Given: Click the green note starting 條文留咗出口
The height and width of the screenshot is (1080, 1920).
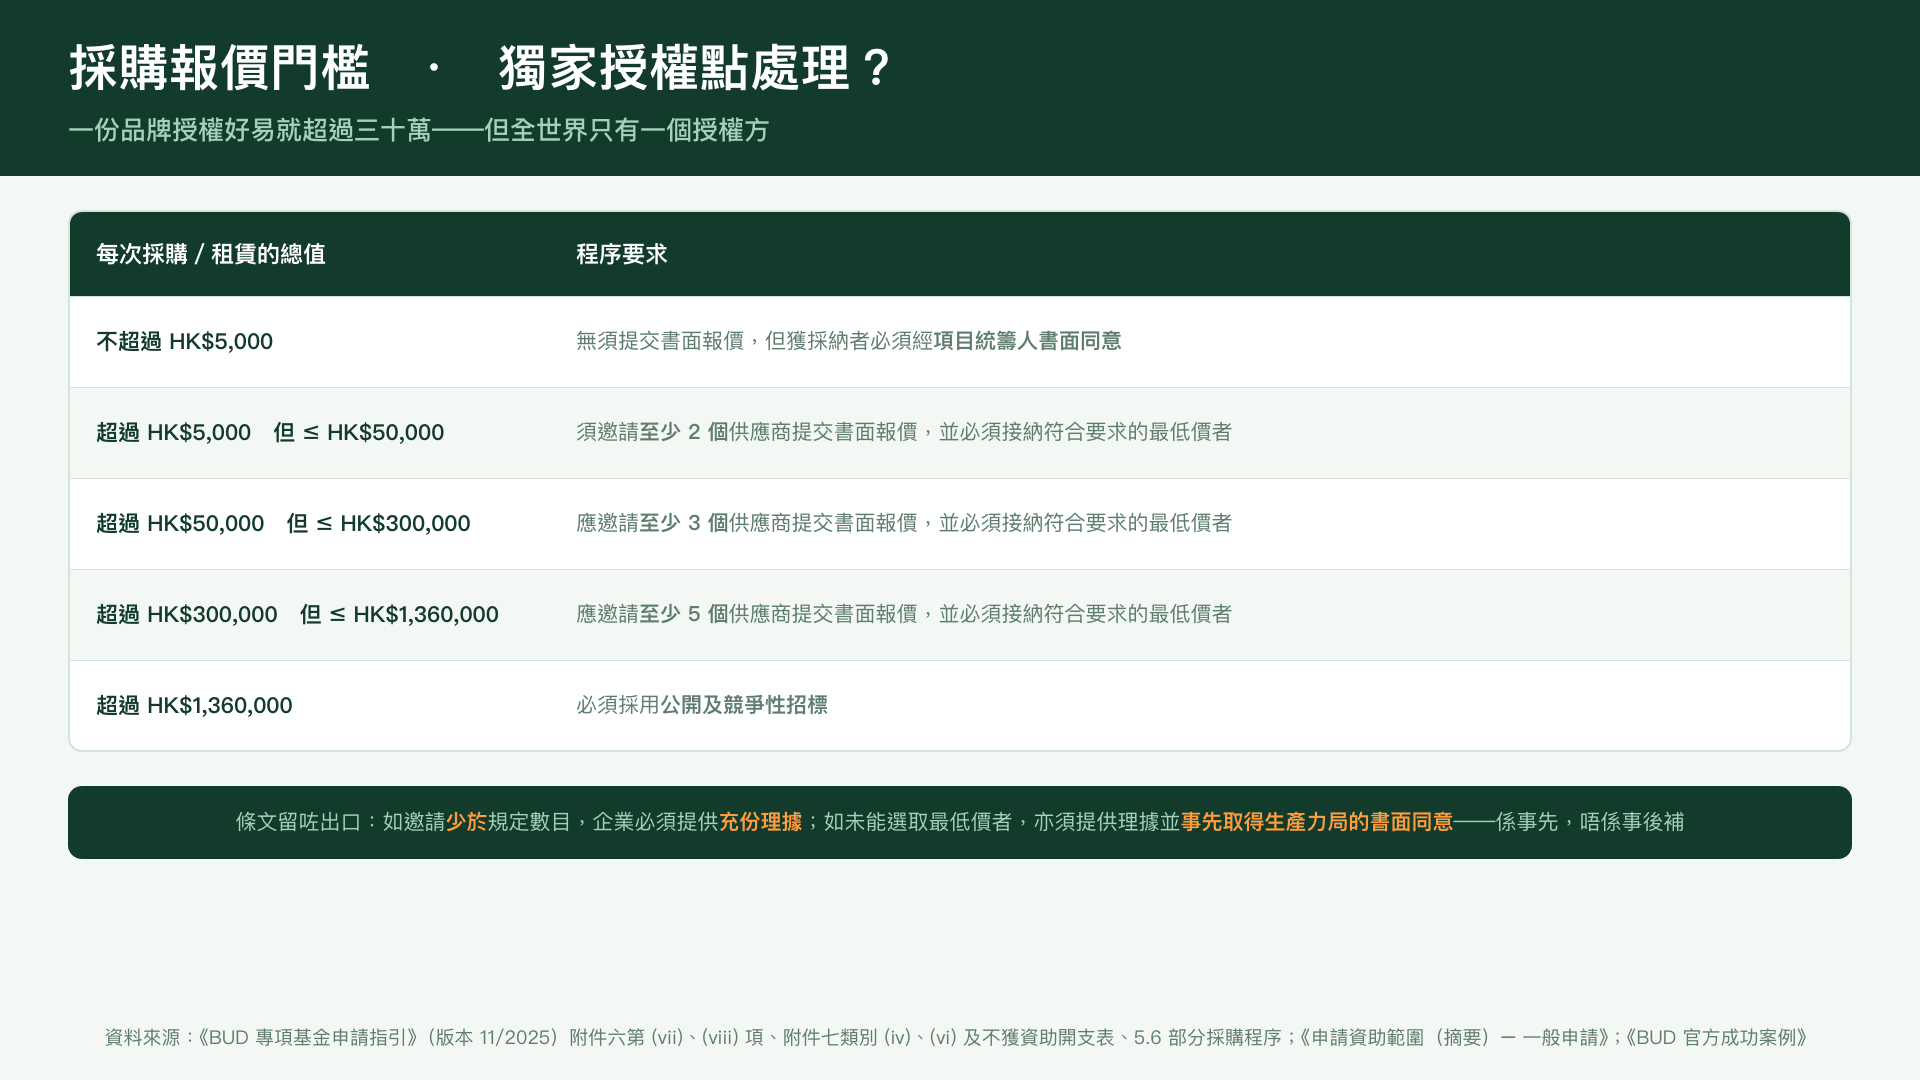Looking at the screenshot, I should pyautogui.click(x=960, y=822).
